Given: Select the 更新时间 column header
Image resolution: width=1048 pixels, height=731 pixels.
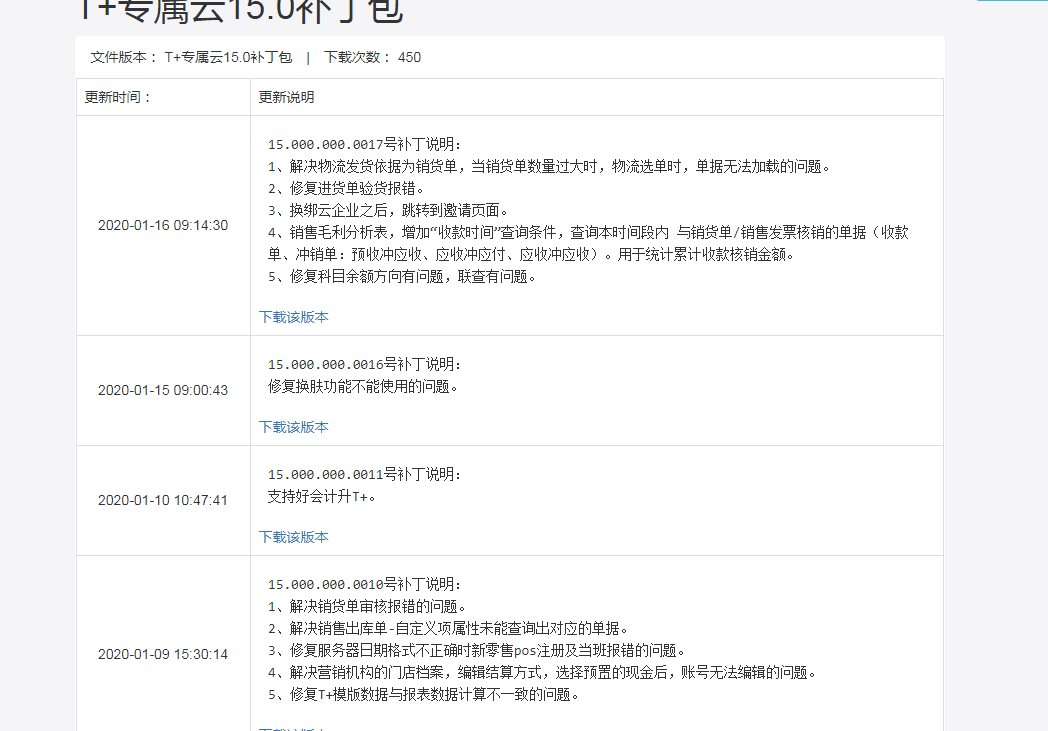Looking at the screenshot, I should click(118, 97).
